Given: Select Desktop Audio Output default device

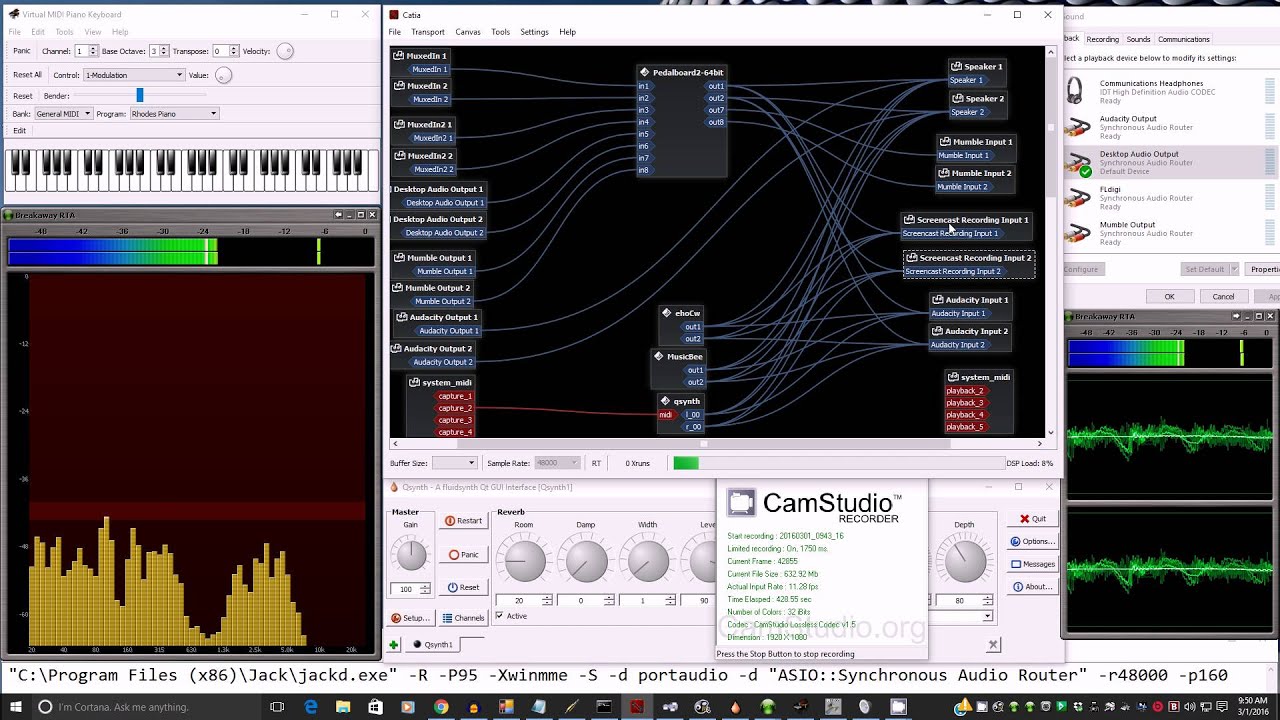Looking at the screenshot, I should (x=1169, y=162).
